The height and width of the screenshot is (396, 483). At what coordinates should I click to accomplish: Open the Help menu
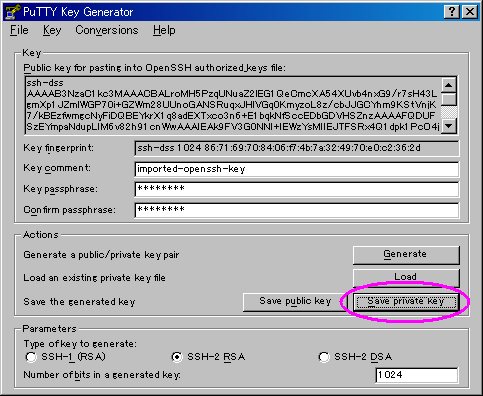[x=164, y=30]
